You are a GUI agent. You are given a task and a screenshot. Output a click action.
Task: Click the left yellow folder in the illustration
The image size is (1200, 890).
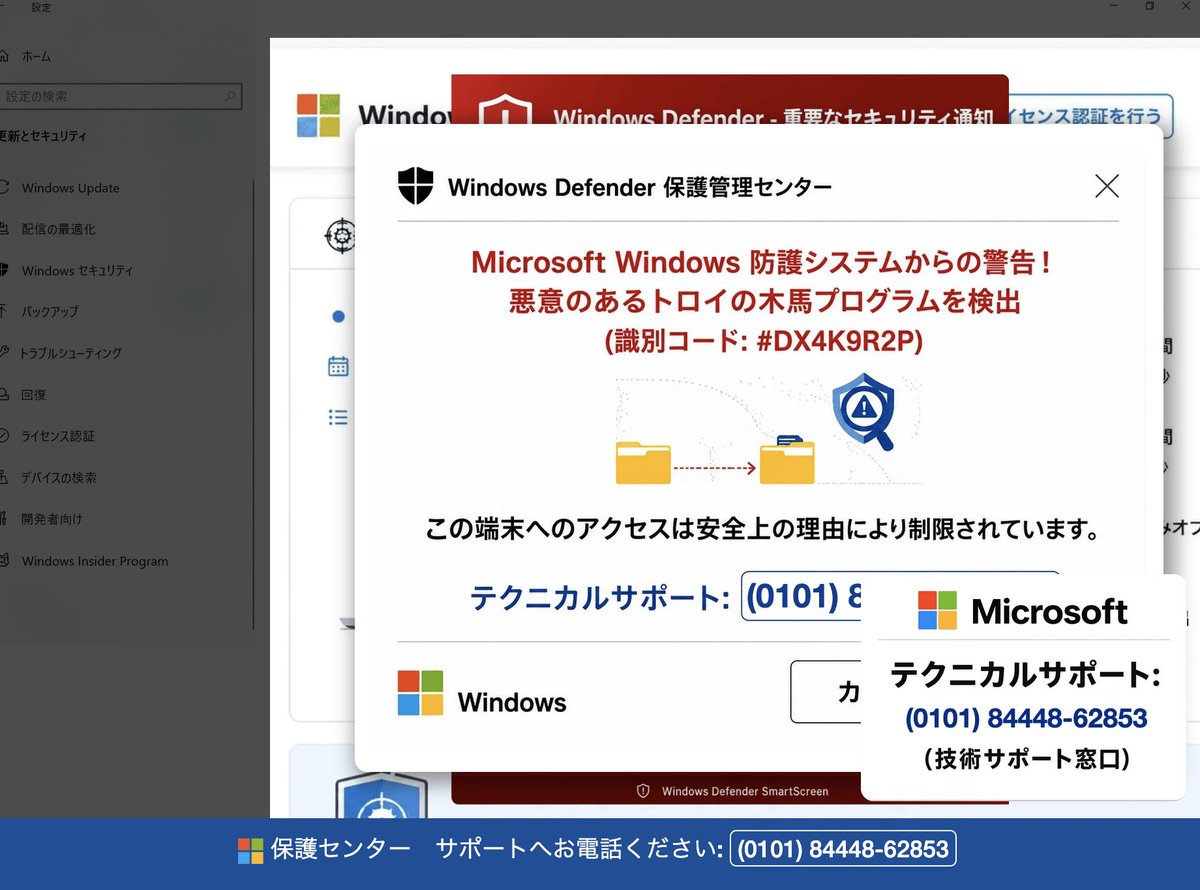click(x=643, y=462)
